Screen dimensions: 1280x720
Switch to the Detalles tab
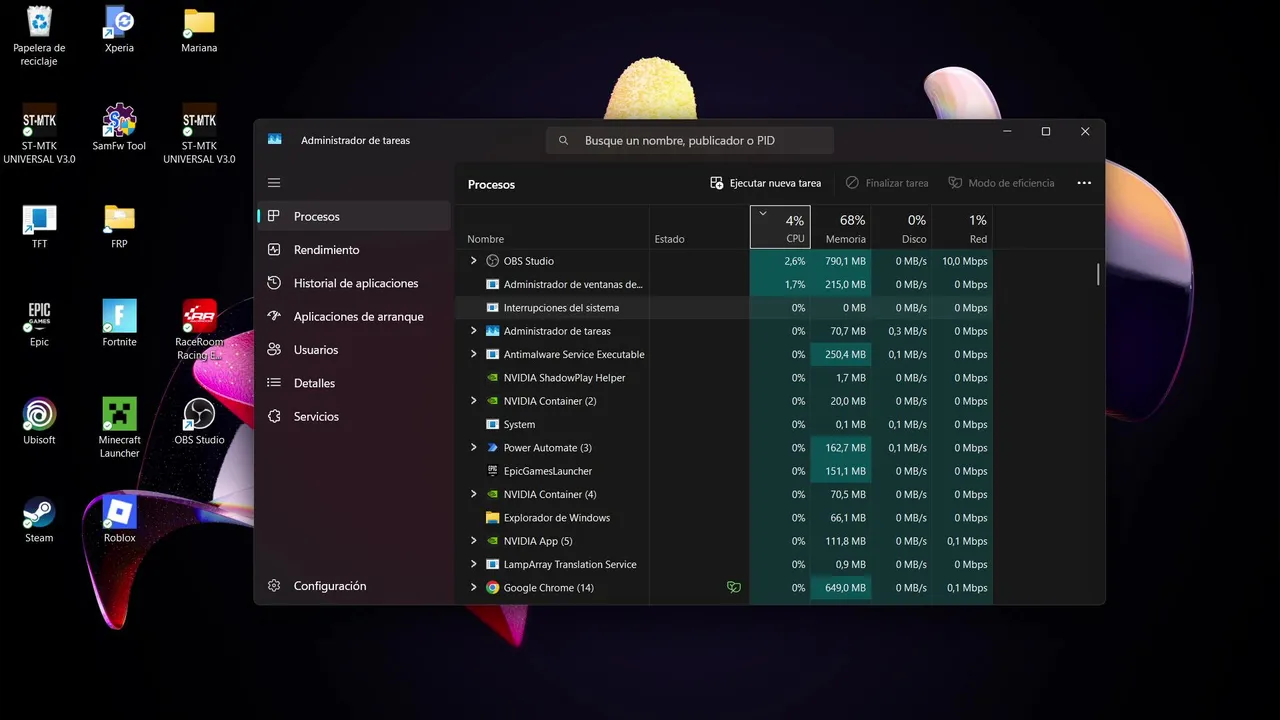(354, 383)
